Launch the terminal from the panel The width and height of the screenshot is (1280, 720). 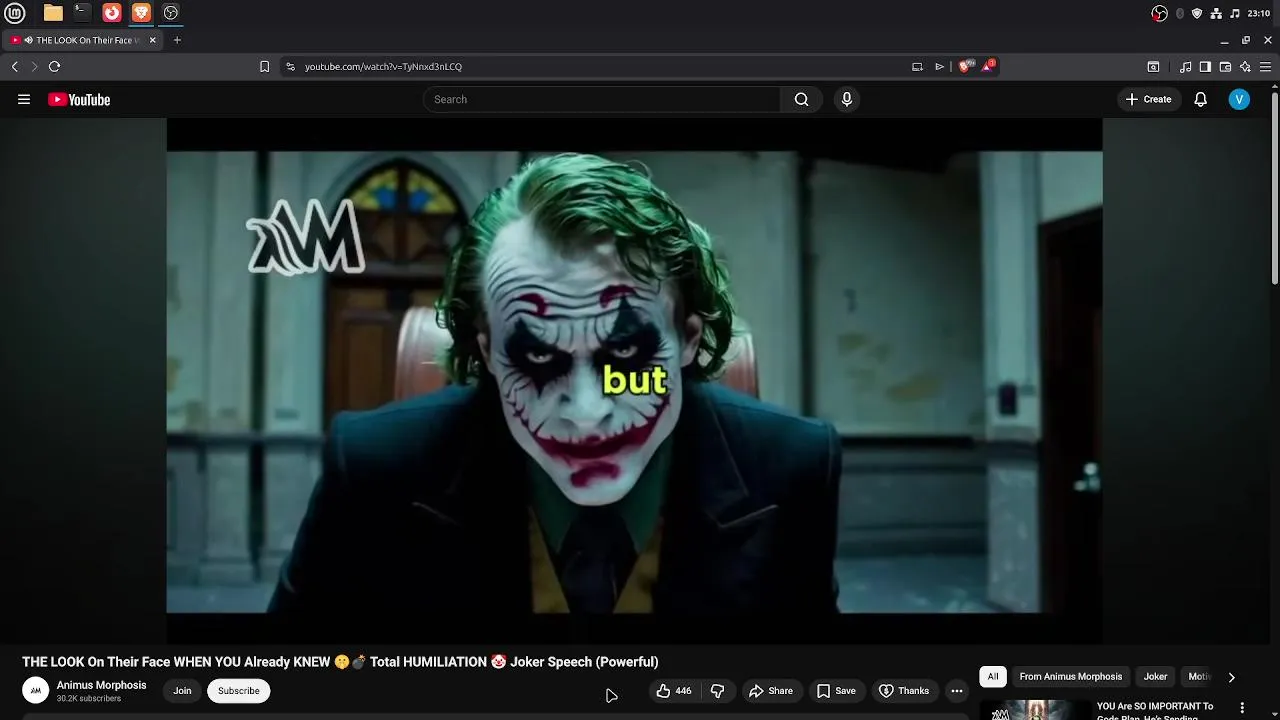[x=82, y=13]
